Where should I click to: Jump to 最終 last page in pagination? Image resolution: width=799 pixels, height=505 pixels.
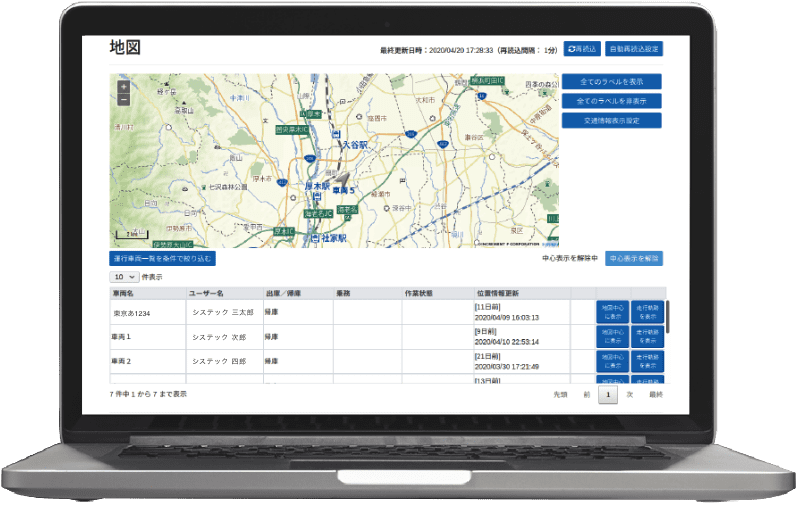tap(655, 395)
